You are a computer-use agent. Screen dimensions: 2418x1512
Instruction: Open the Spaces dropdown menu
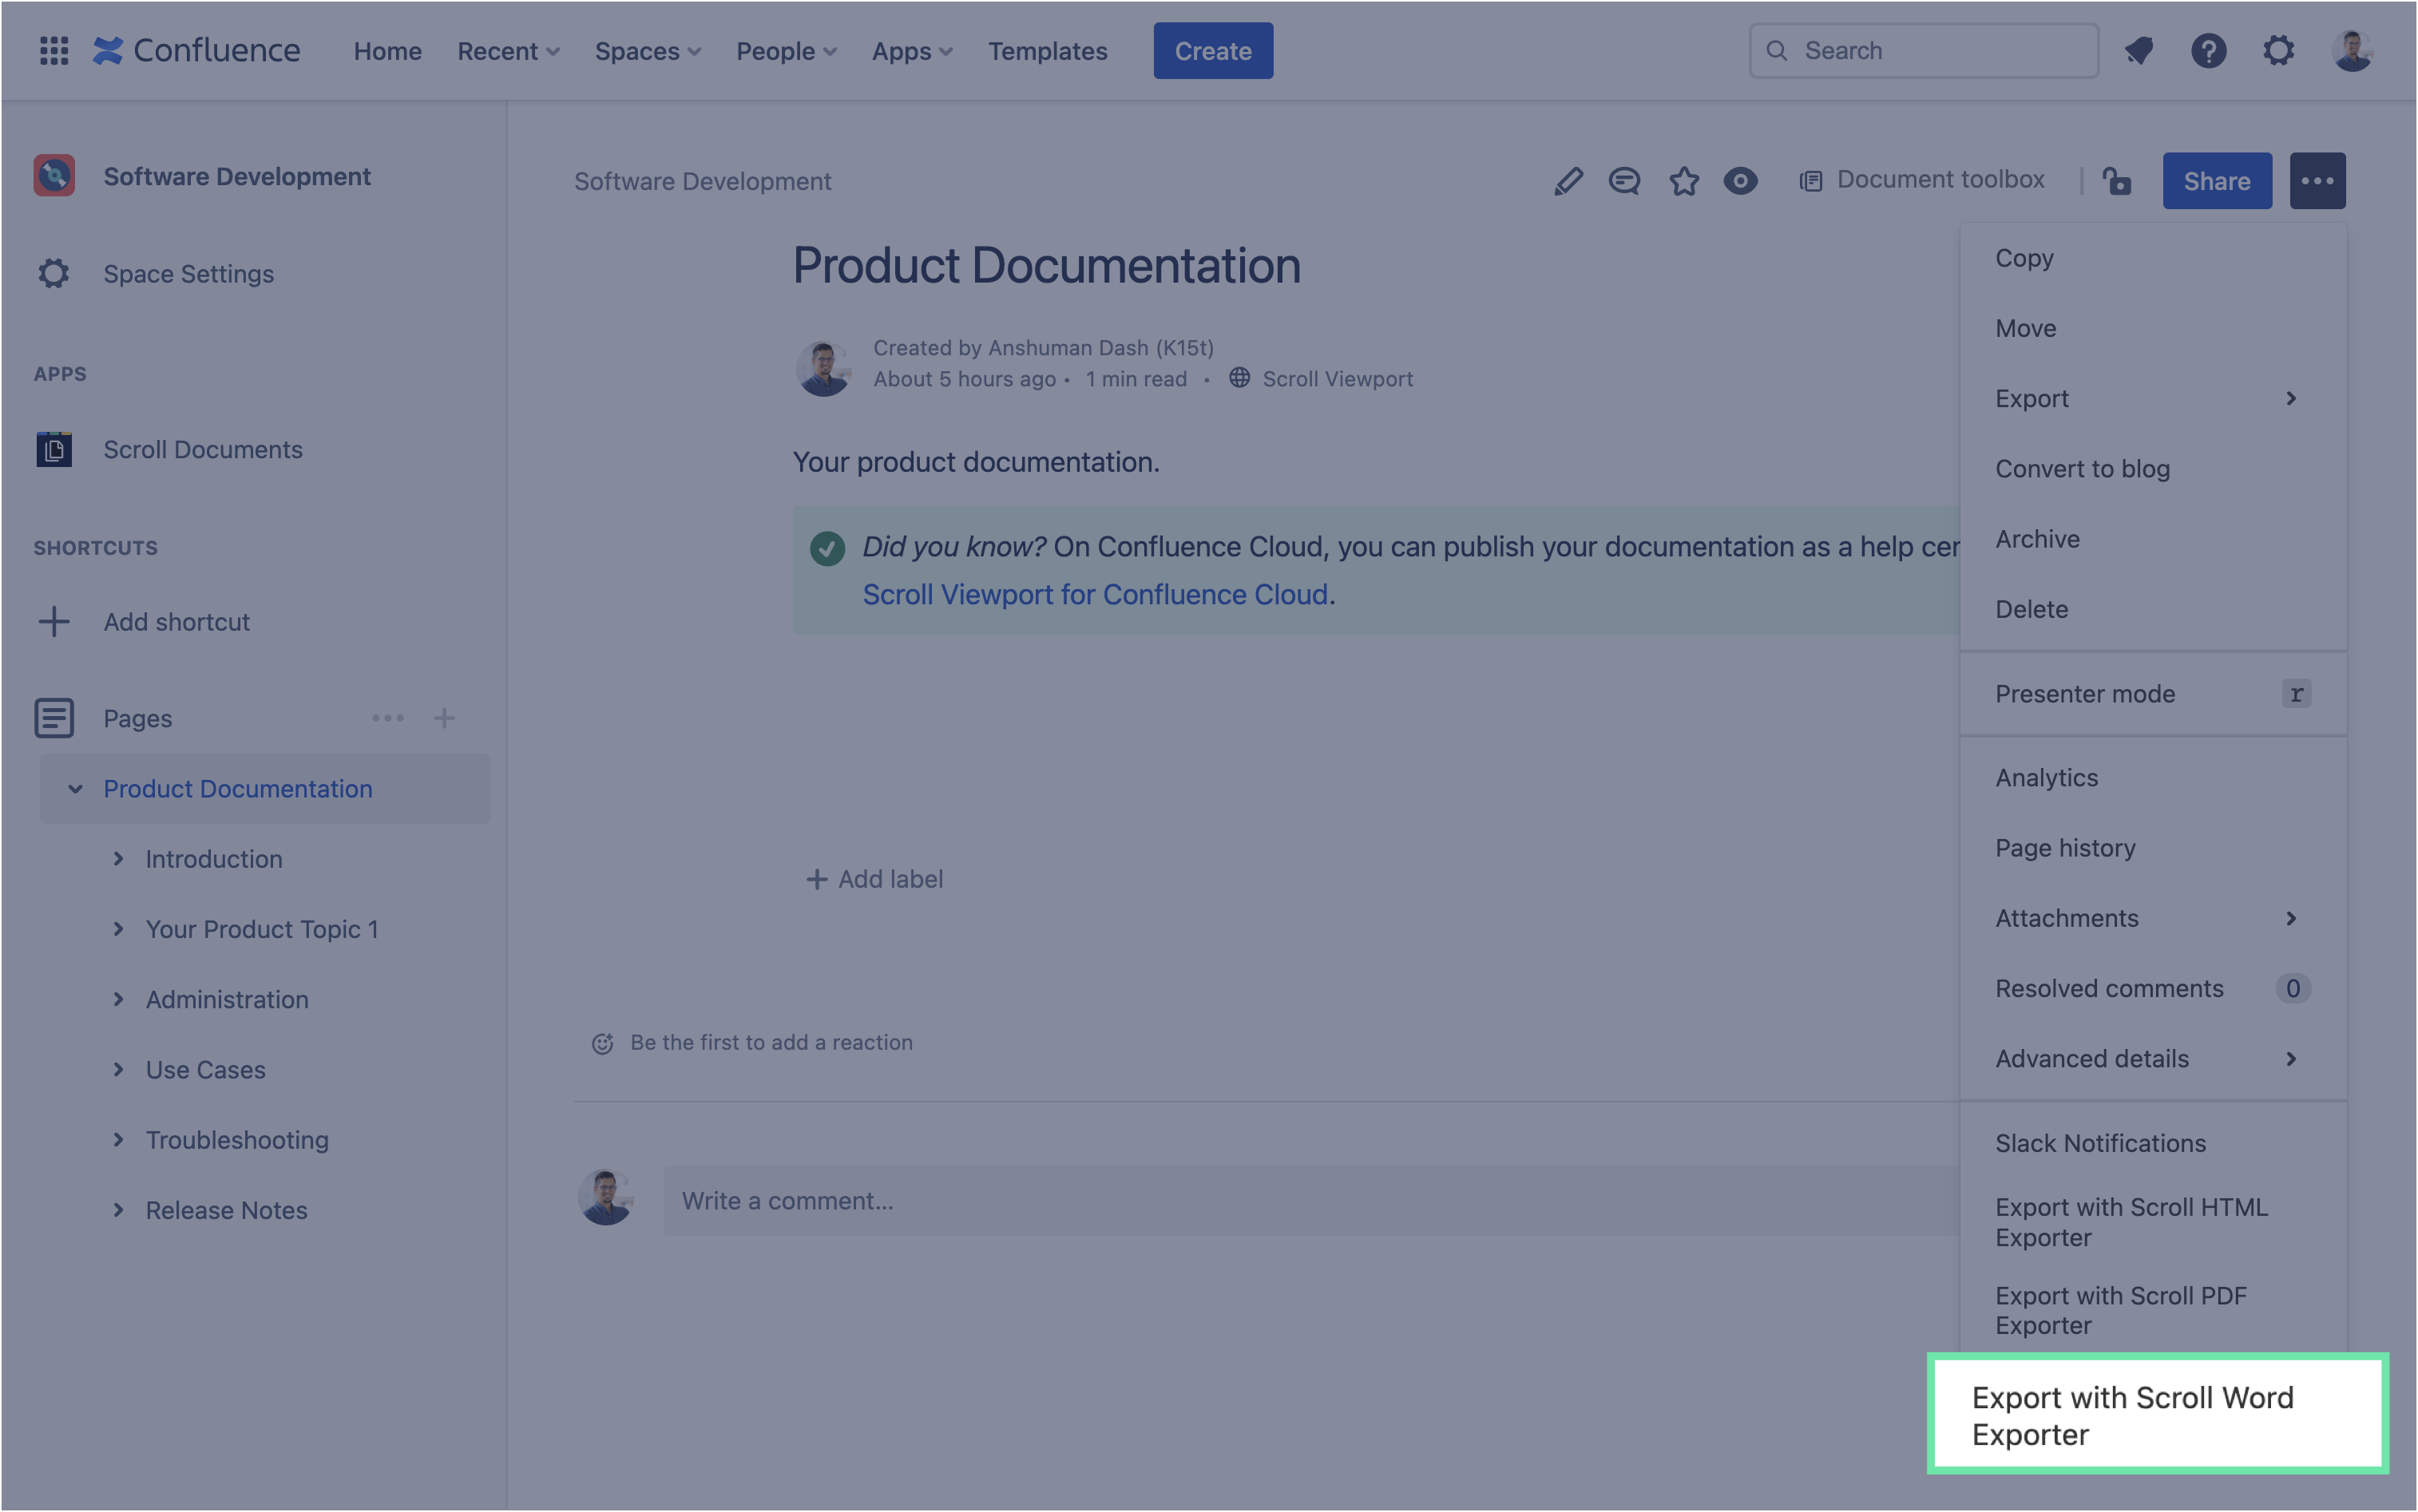[x=648, y=51]
